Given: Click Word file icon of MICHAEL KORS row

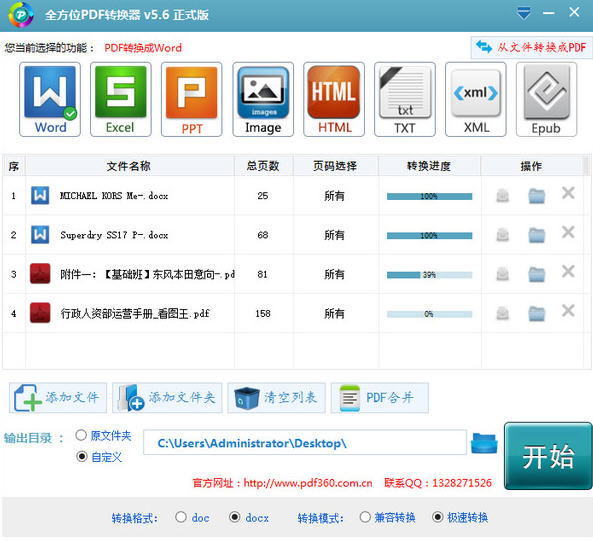Looking at the screenshot, I should (x=40, y=195).
